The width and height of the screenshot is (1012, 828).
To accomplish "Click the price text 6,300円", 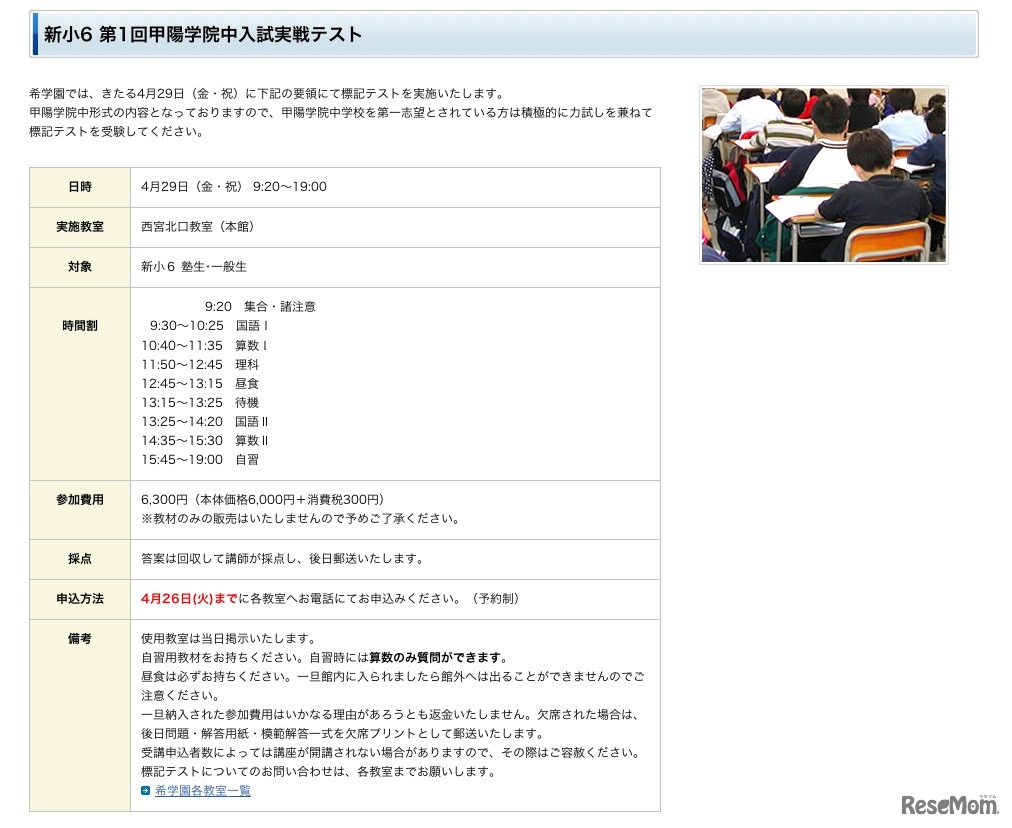I will point(165,500).
